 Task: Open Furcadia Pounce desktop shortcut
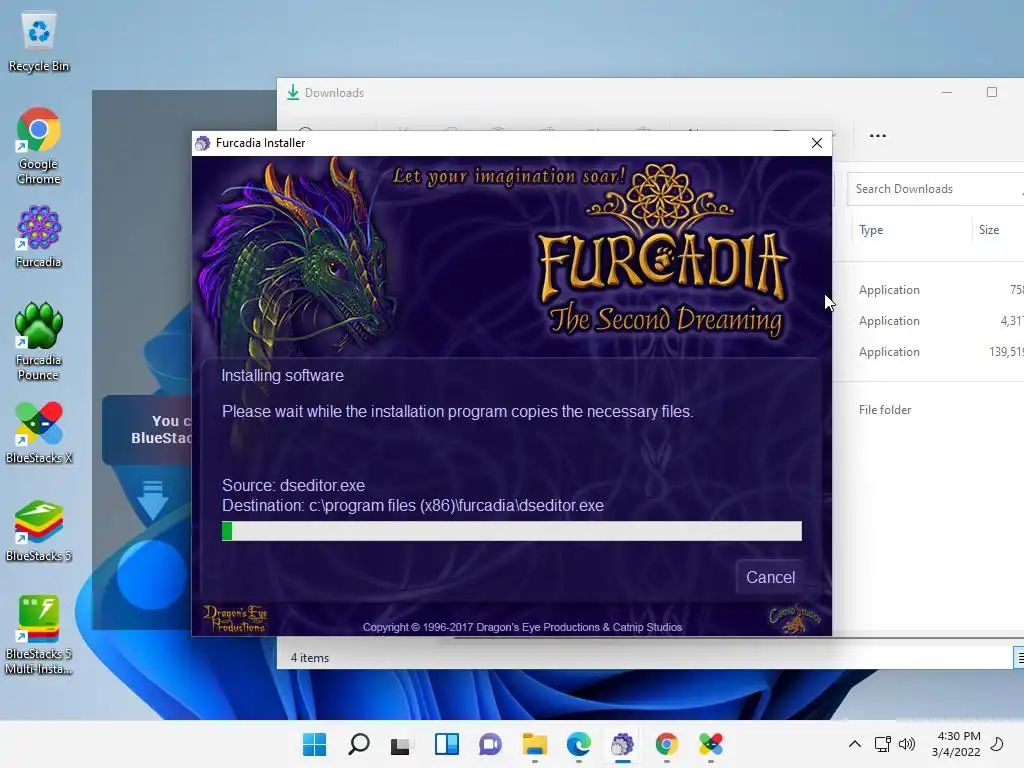(39, 342)
